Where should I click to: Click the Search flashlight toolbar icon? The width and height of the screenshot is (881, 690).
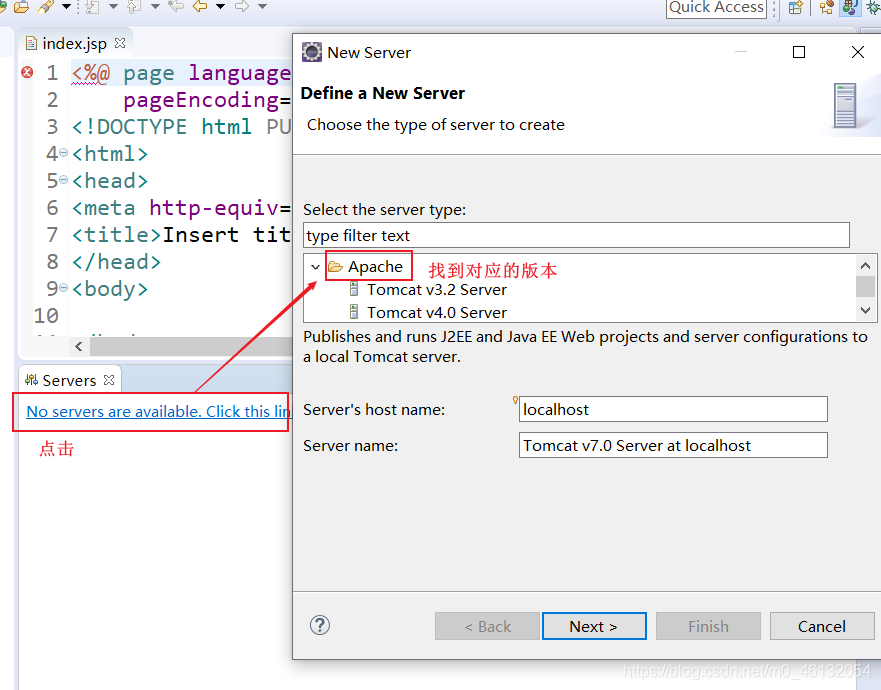pos(46,7)
